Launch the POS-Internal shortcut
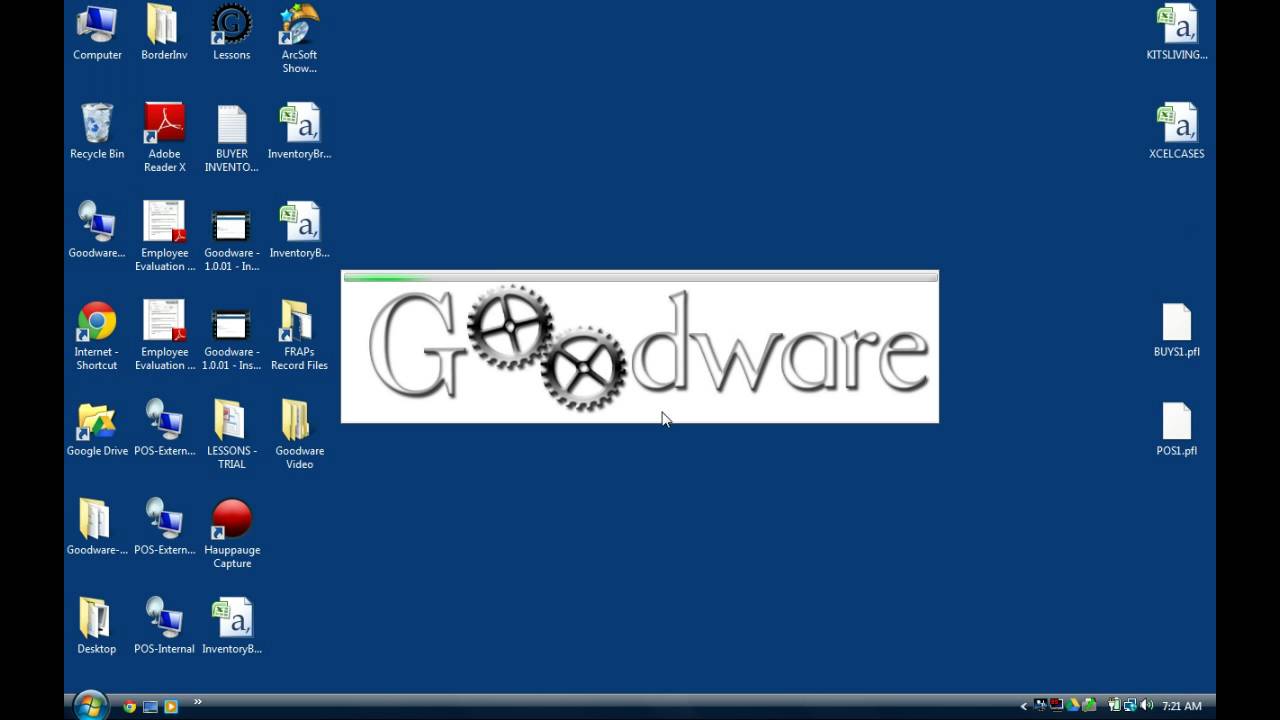Image resolution: width=1280 pixels, height=720 pixels. pos(164,628)
